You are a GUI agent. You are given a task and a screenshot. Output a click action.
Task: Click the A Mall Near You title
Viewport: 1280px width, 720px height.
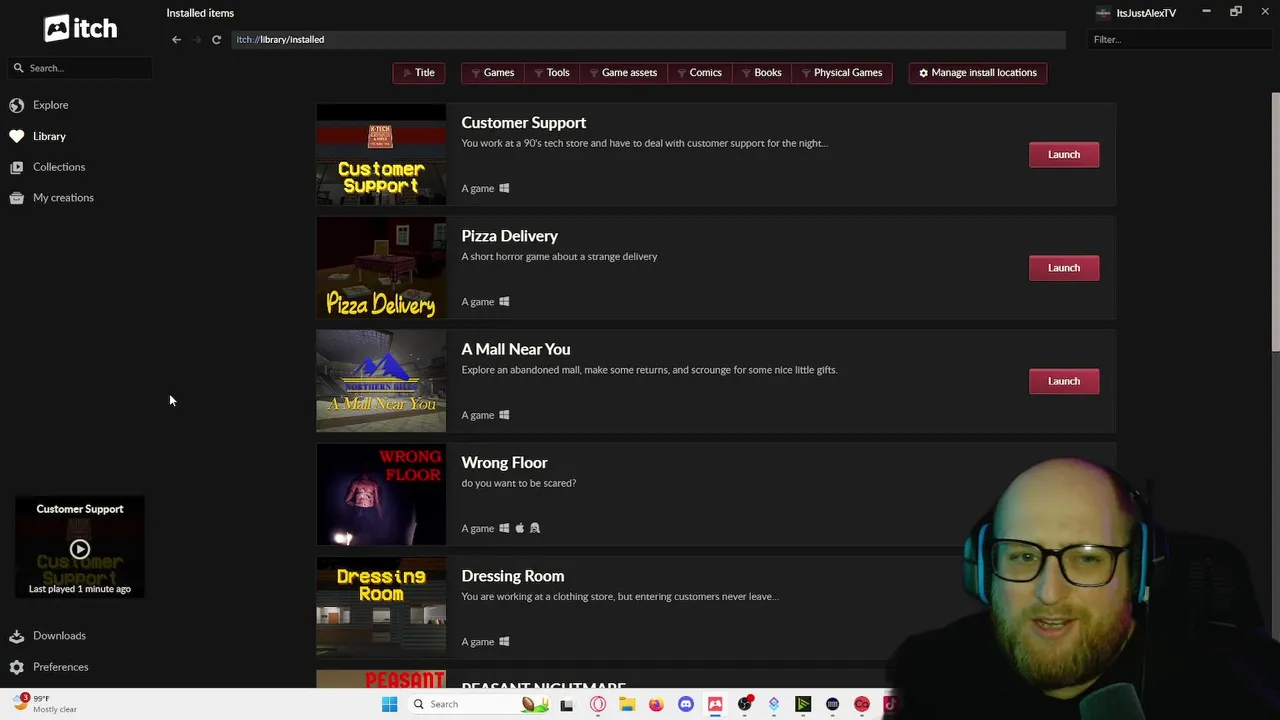click(x=515, y=349)
